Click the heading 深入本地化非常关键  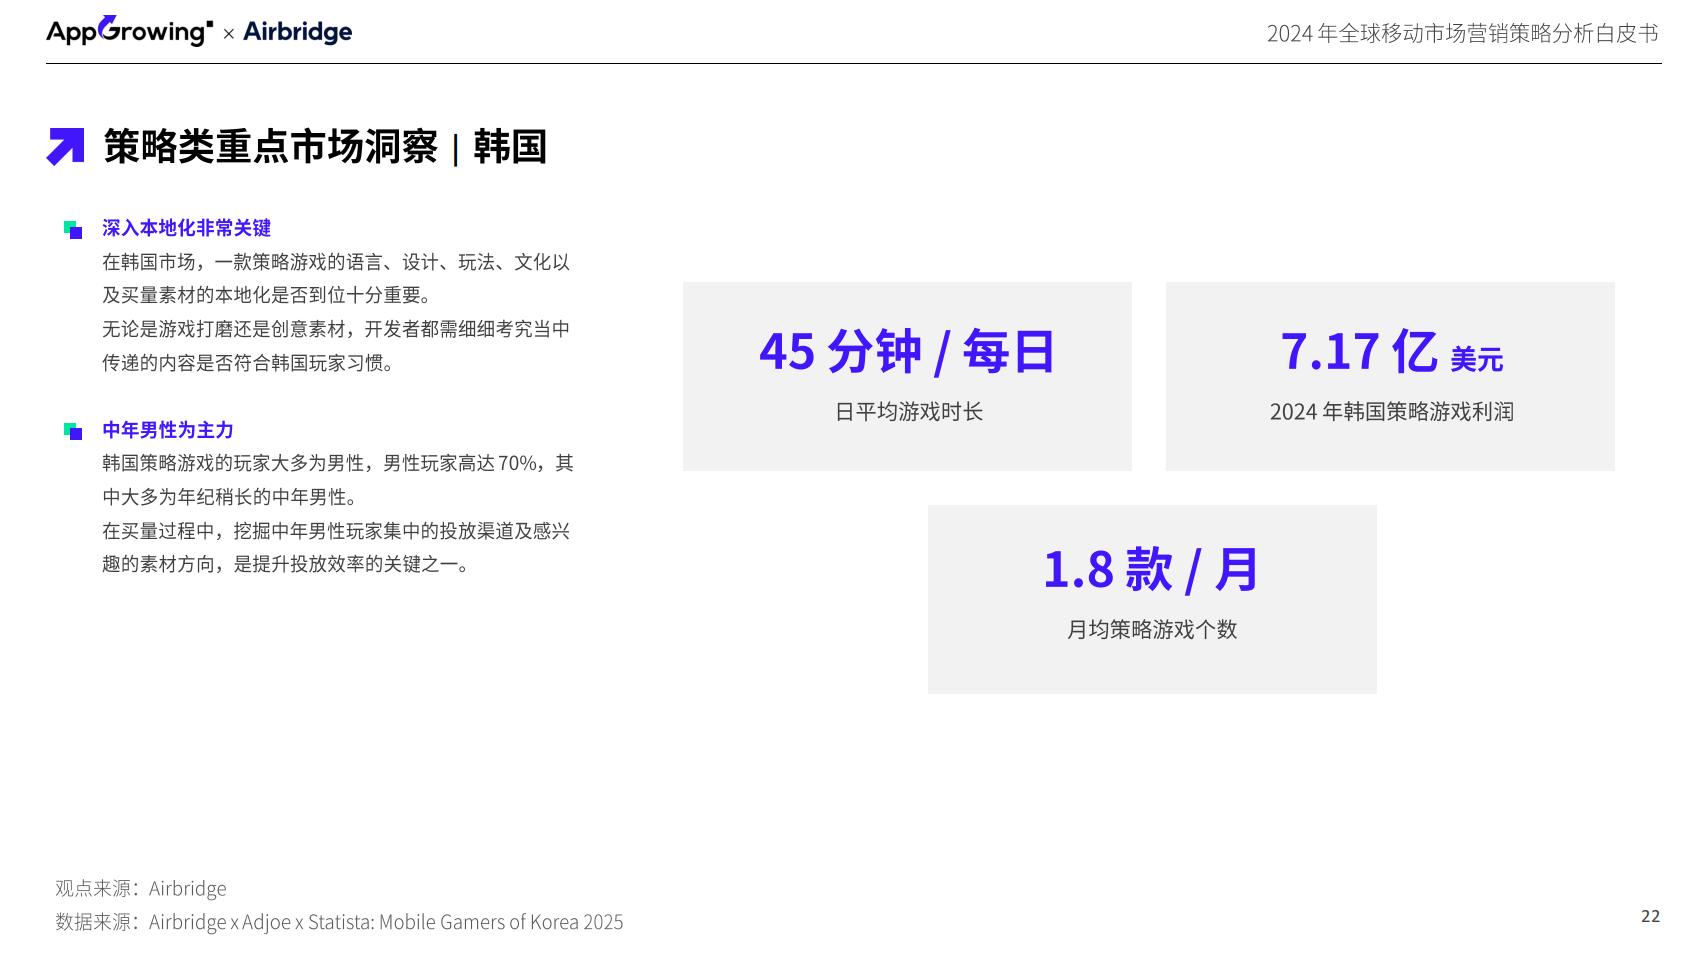[x=186, y=228]
